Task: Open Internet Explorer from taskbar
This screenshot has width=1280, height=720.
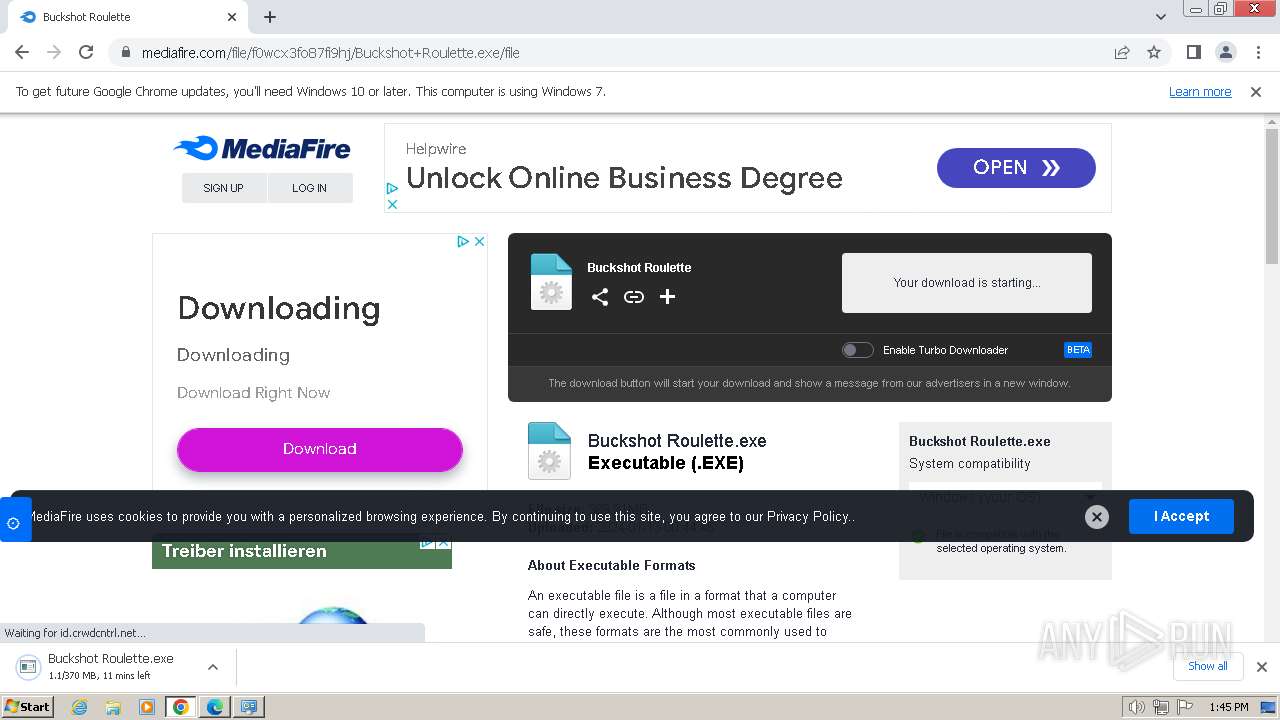Action: coord(80,707)
